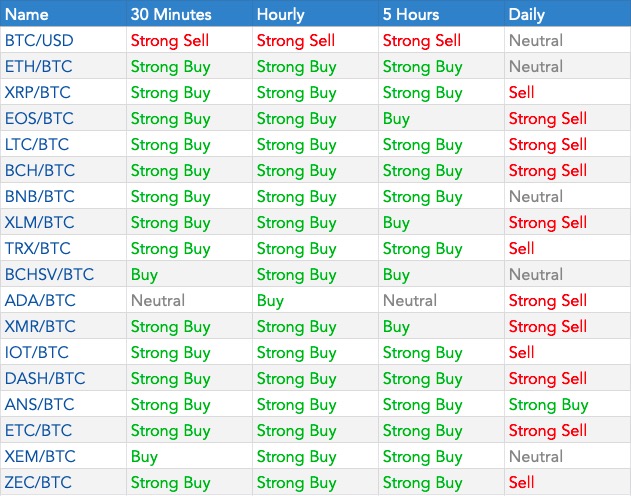Open the DASH/BTC pair link

tap(44, 378)
